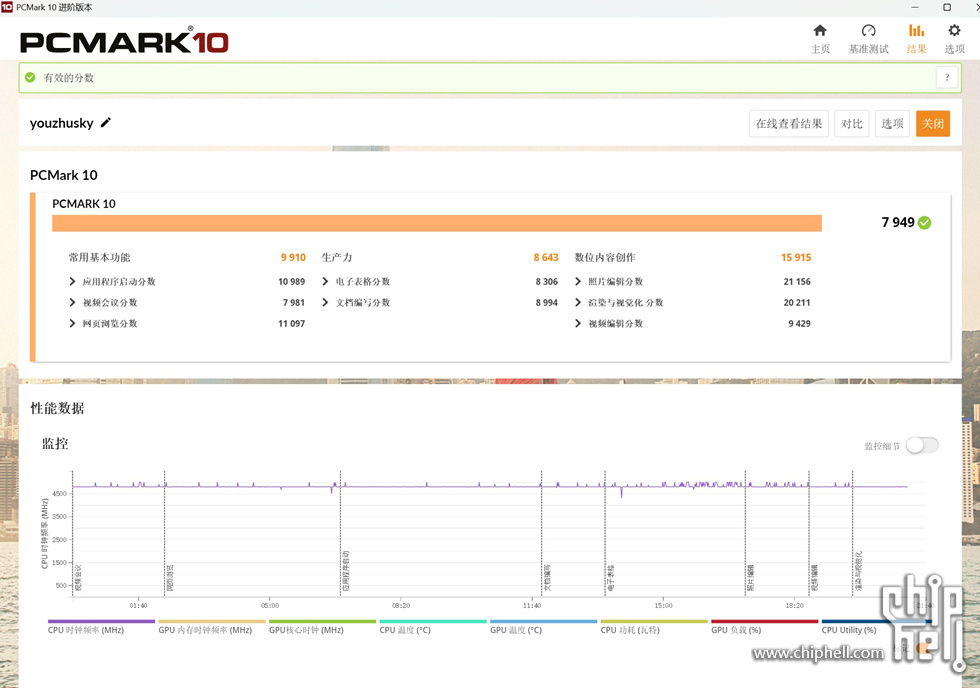Image resolution: width=980 pixels, height=688 pixels.
Task: Toggle the 监控细节 monitoring details switch
Action: click(922, 446)
